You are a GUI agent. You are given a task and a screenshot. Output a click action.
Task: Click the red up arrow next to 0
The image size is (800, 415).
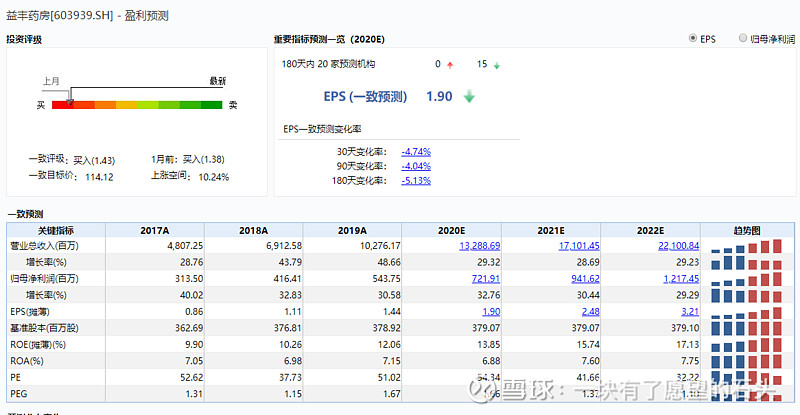tap(450, 65)
